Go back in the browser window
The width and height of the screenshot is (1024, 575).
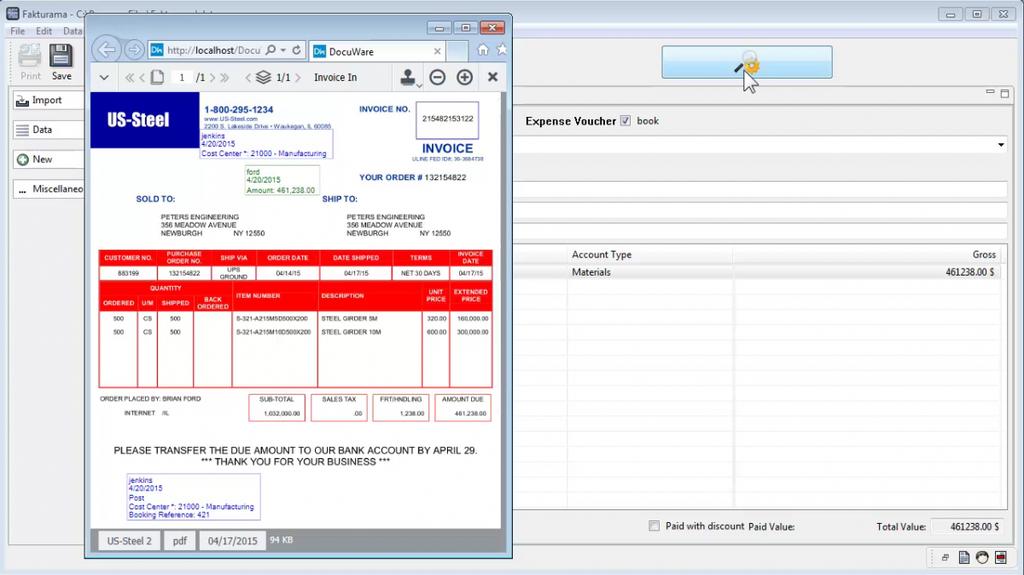tap(106, 50)
